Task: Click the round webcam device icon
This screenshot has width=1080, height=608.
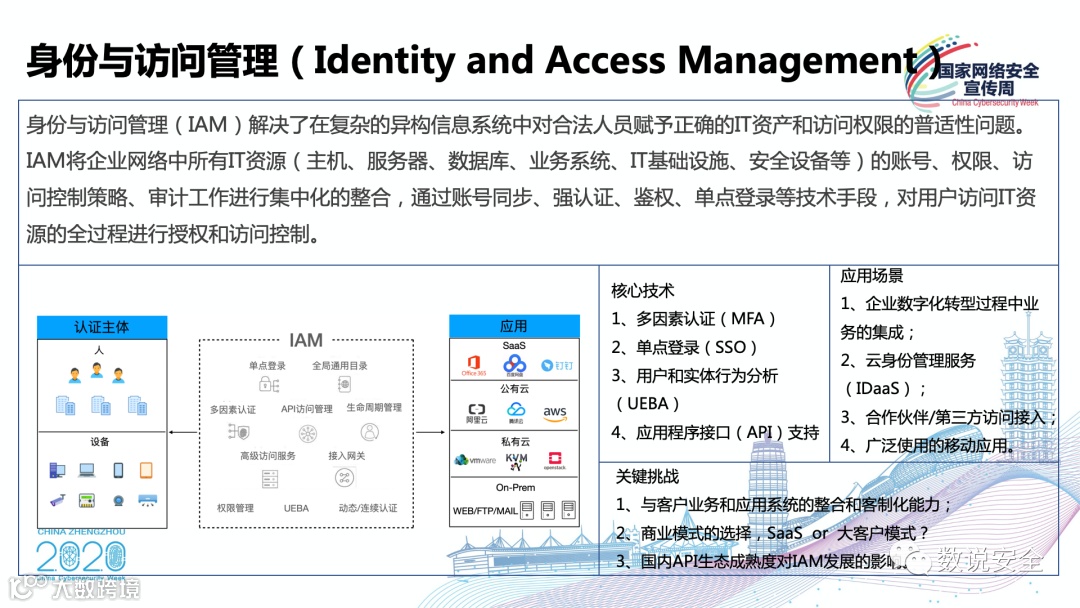Action: point(118,501)
